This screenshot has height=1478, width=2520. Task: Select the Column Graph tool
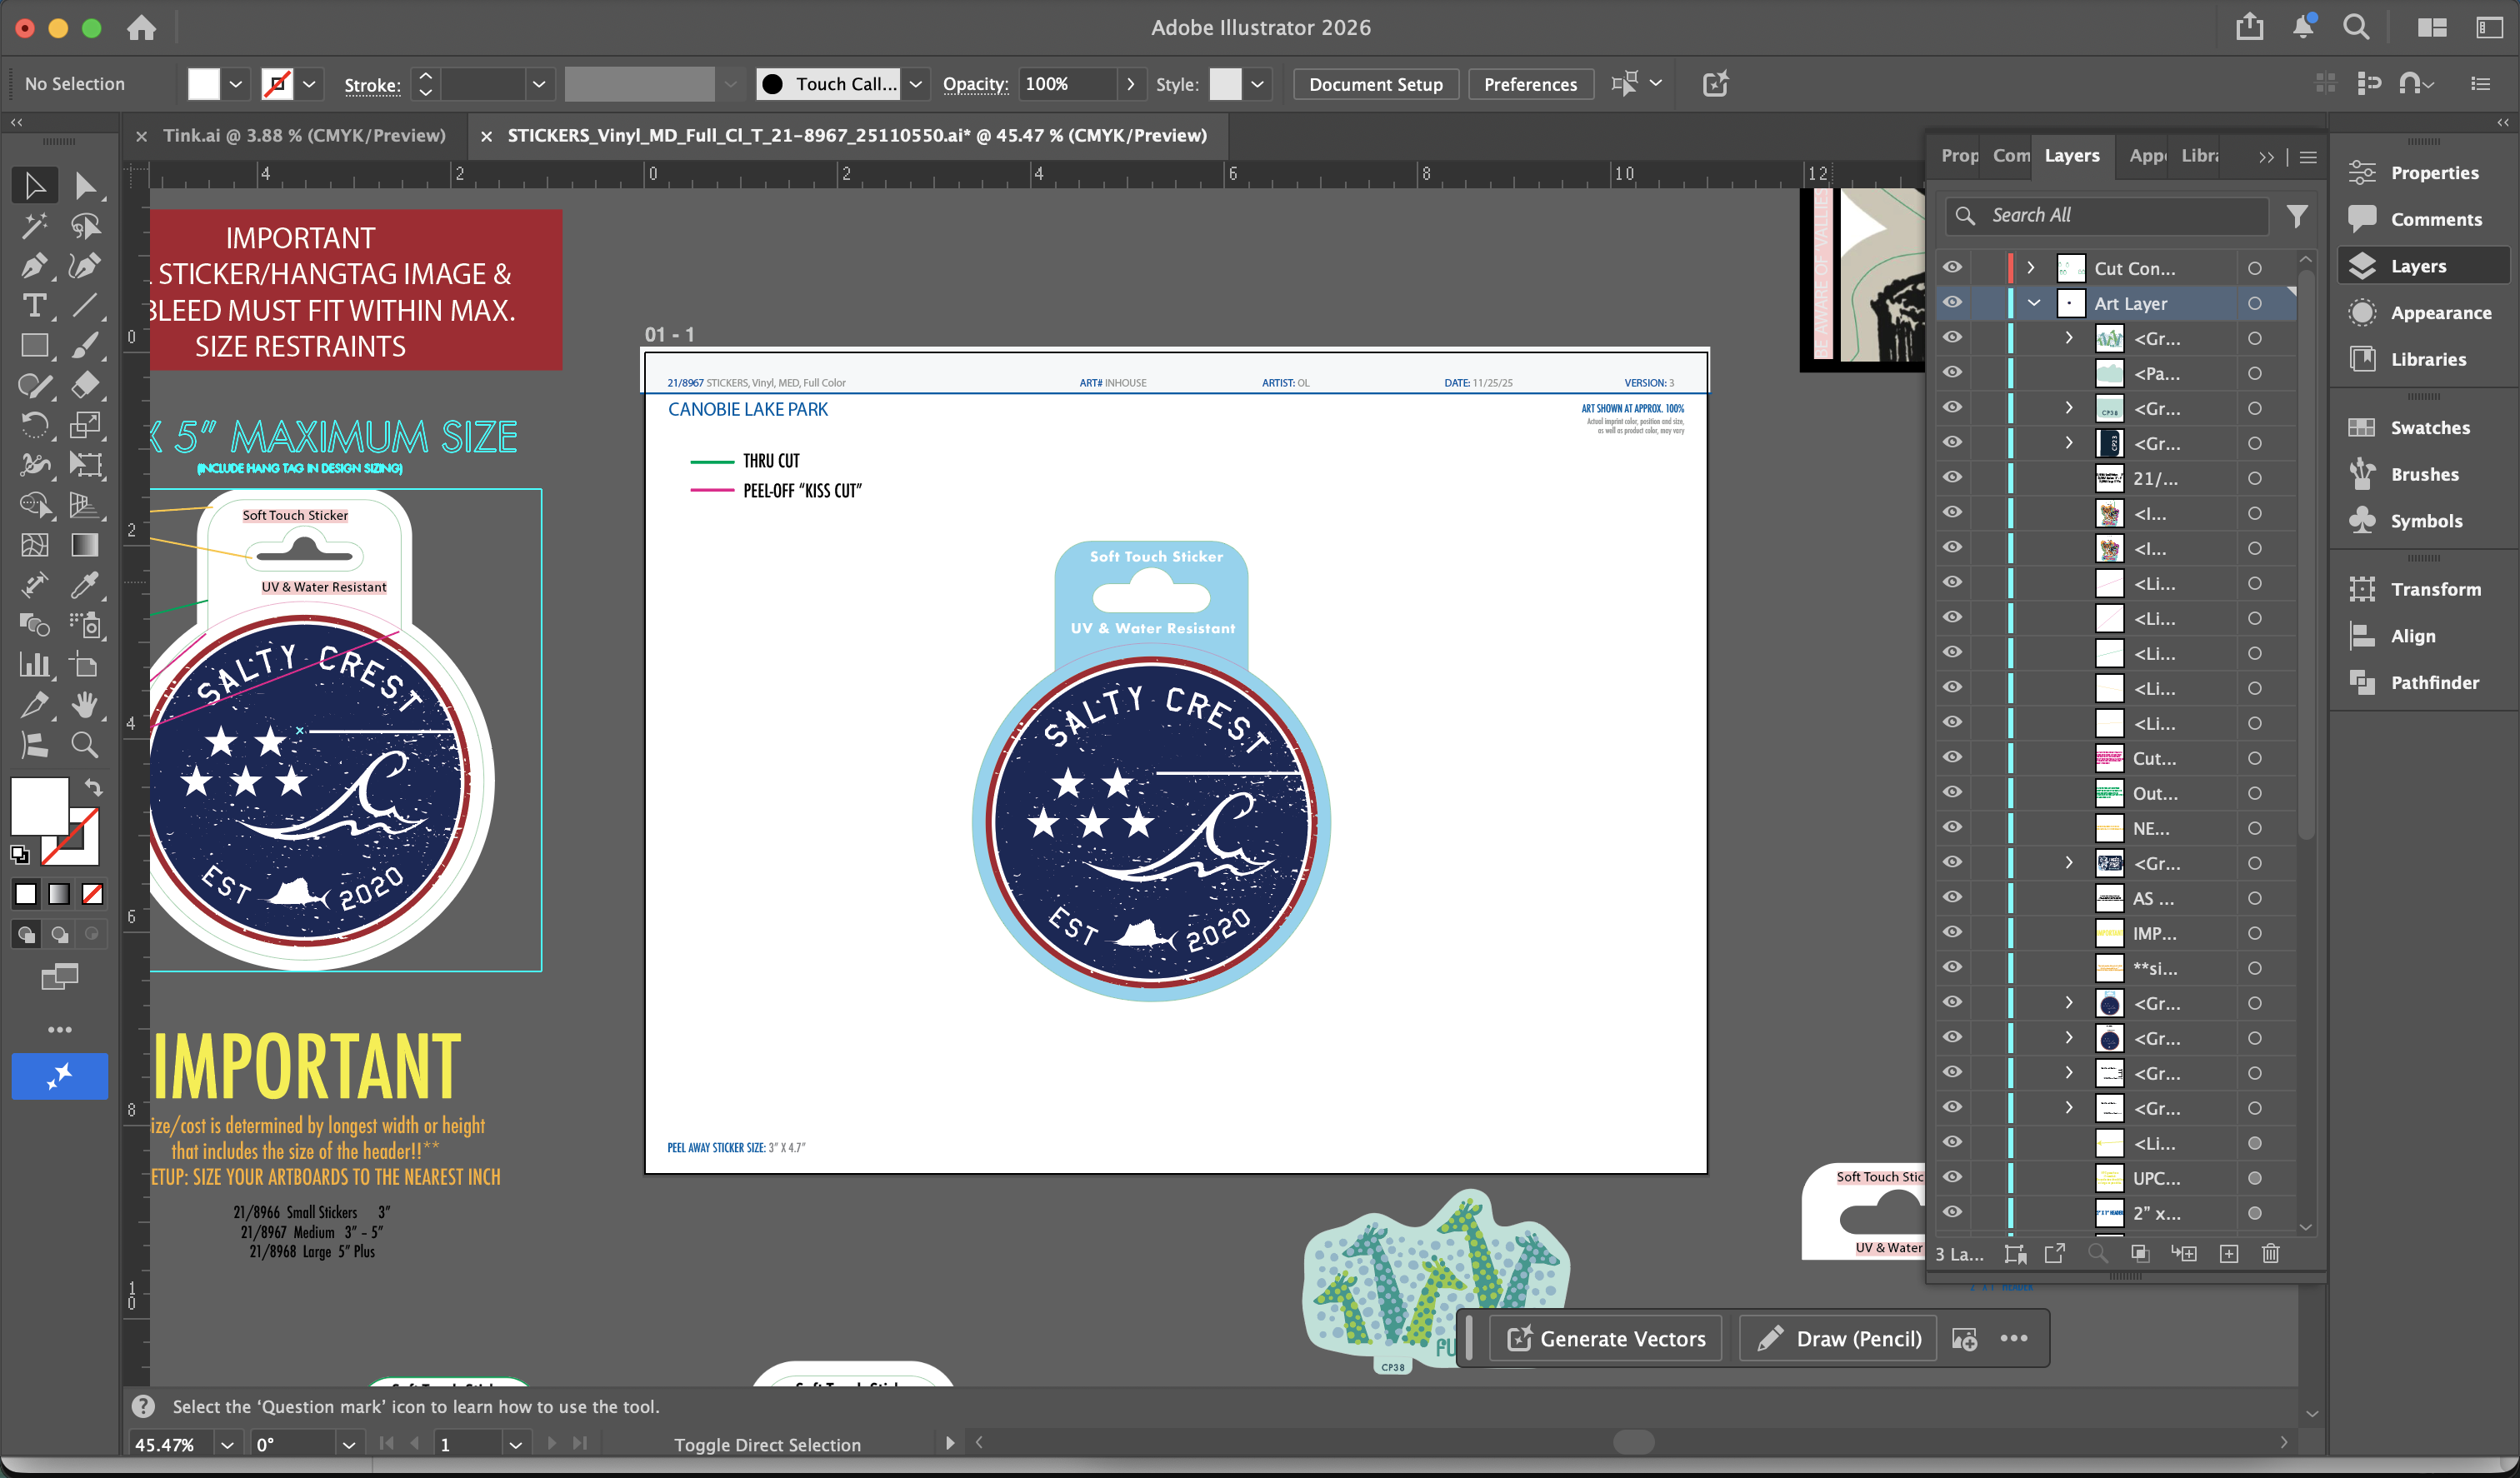35,665
